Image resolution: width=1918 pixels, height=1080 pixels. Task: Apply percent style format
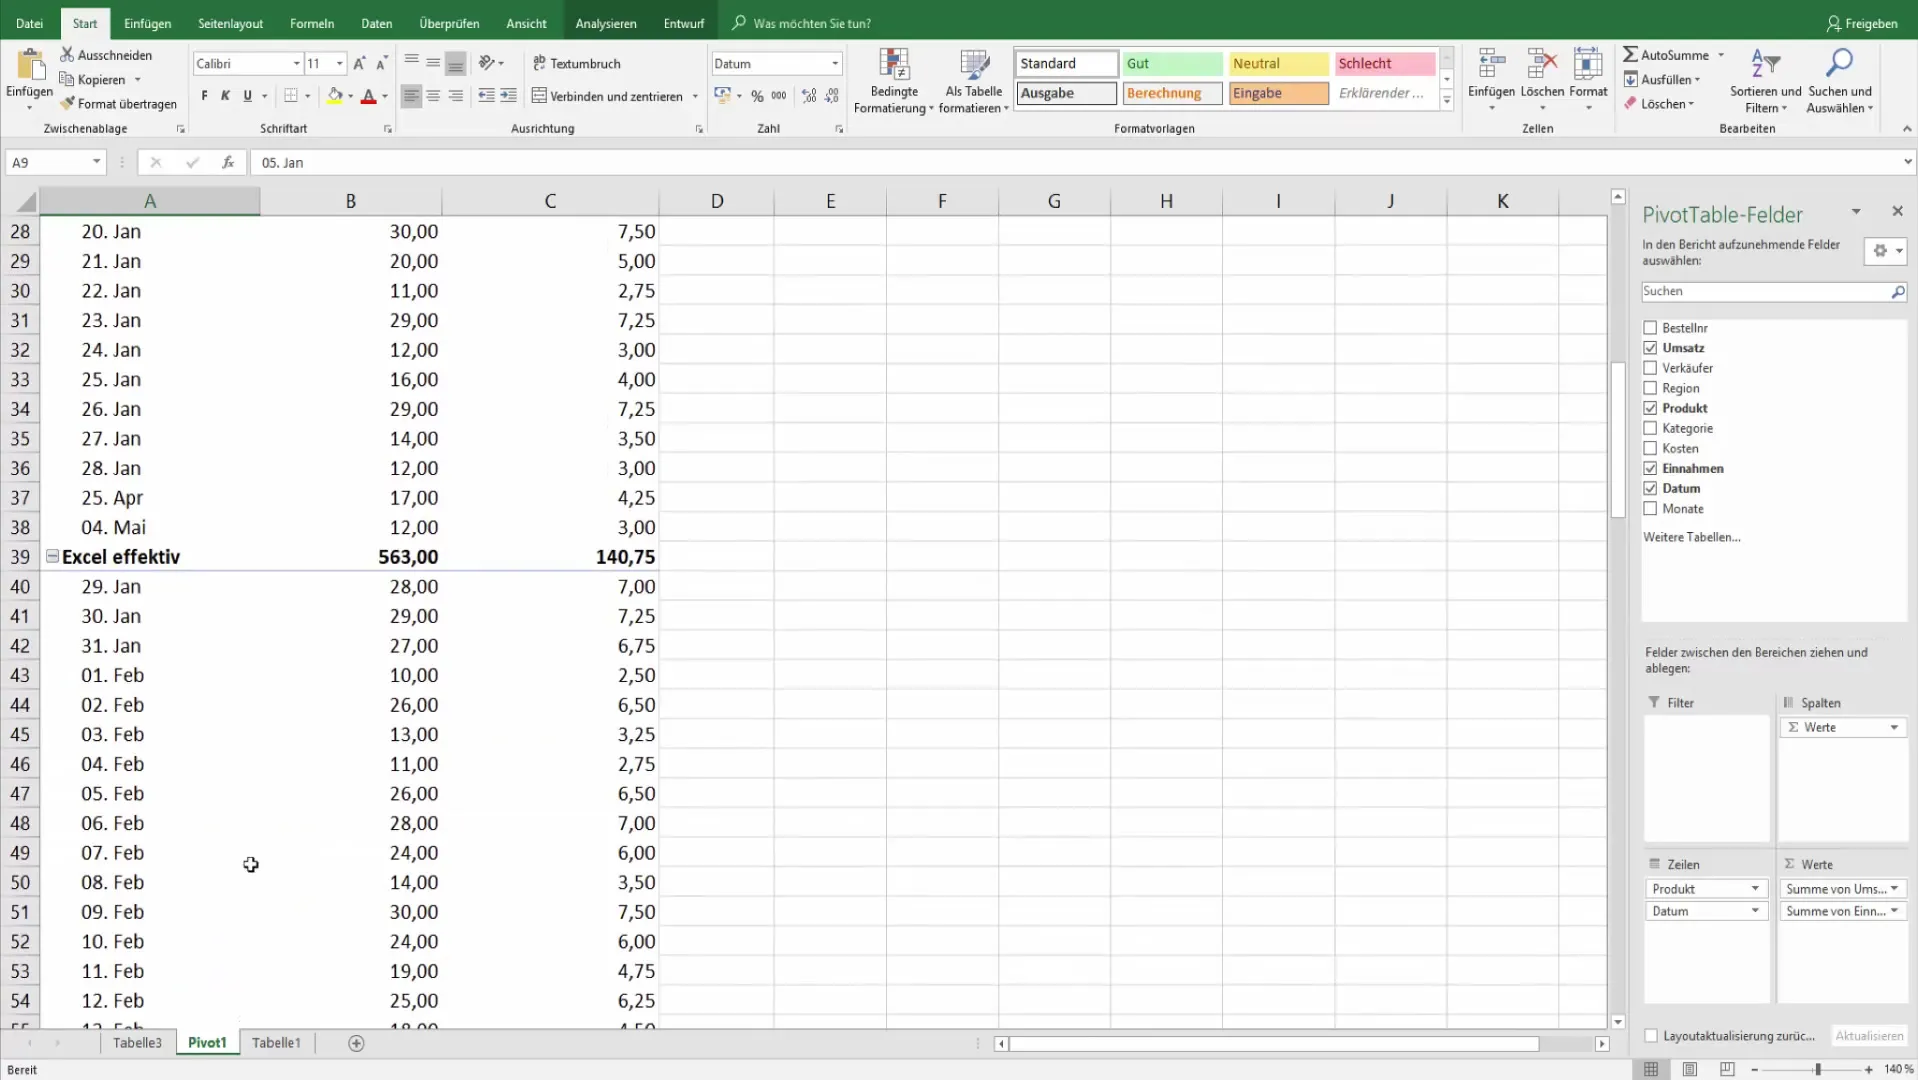point(757,96)
